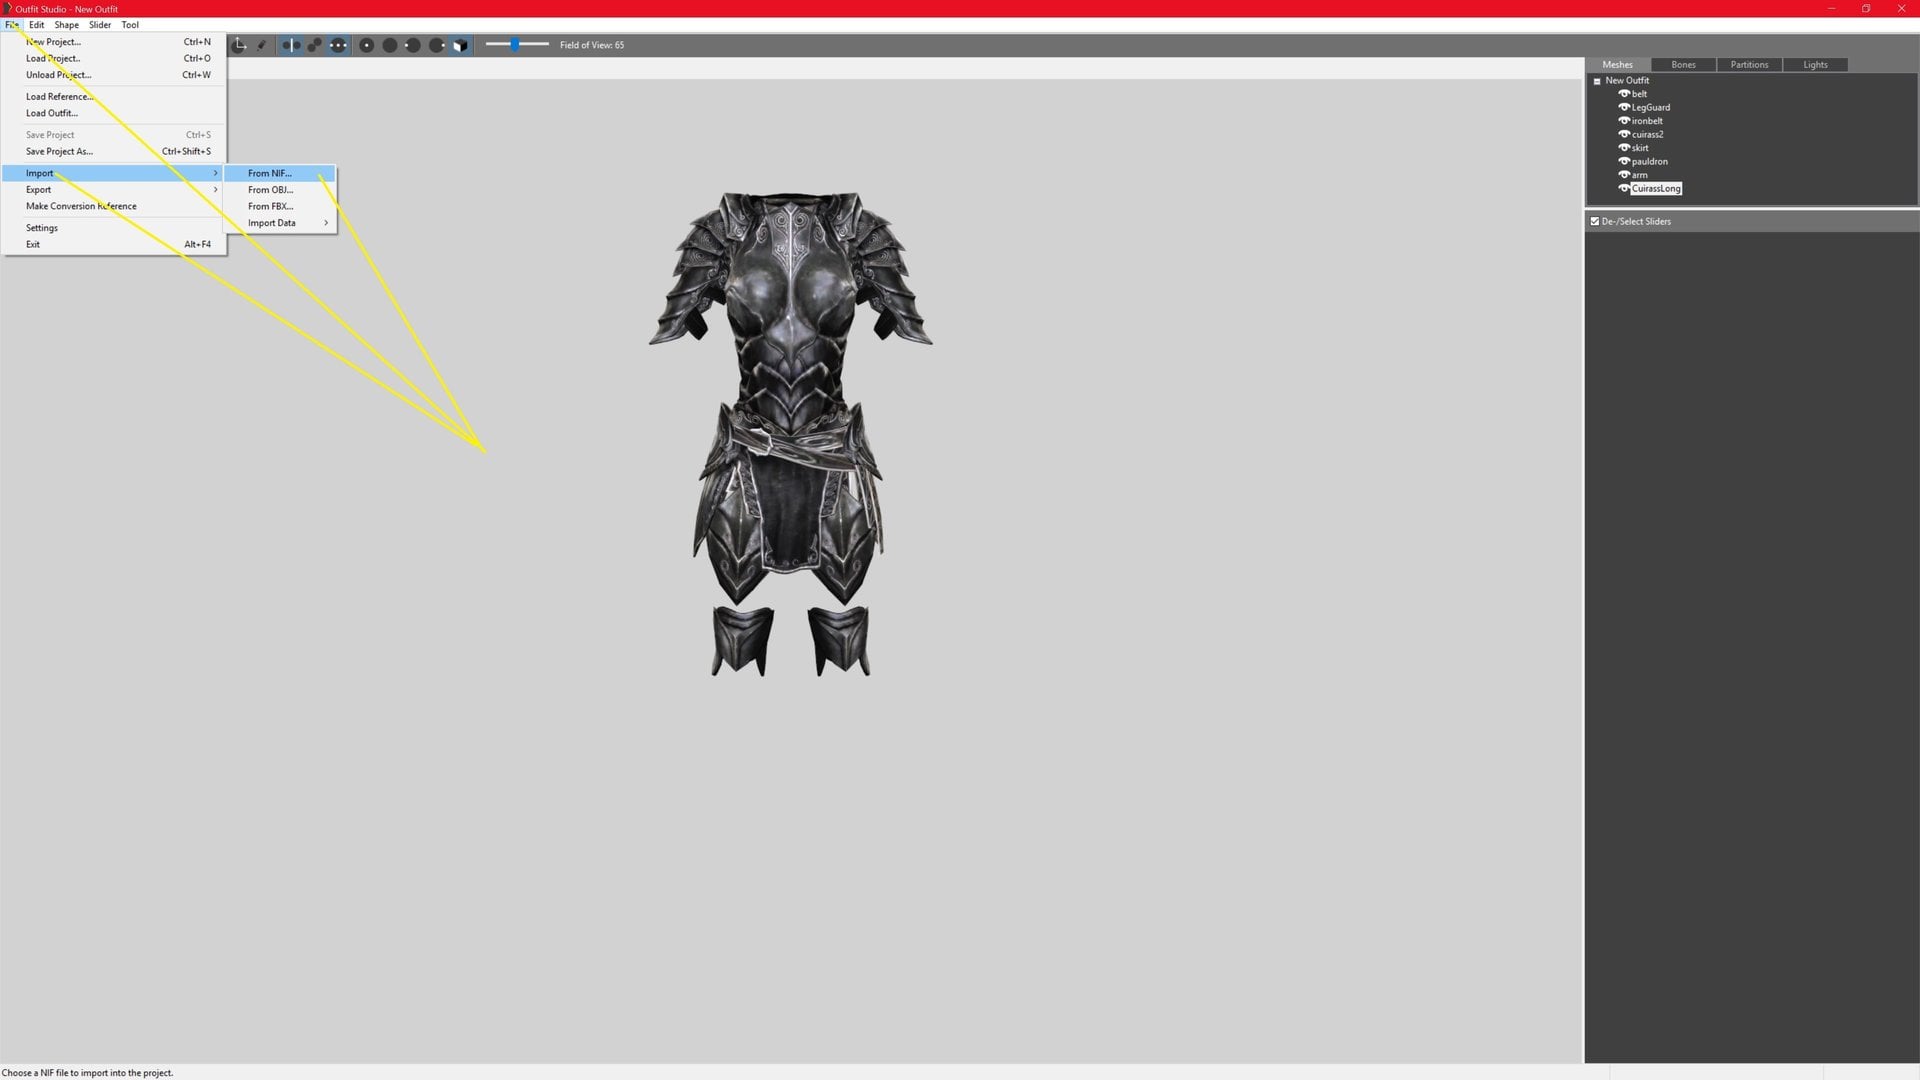Viewport: 1920px width, 1080px height.
Task: Open the Edit menu
Action: [x=37, y=25]
